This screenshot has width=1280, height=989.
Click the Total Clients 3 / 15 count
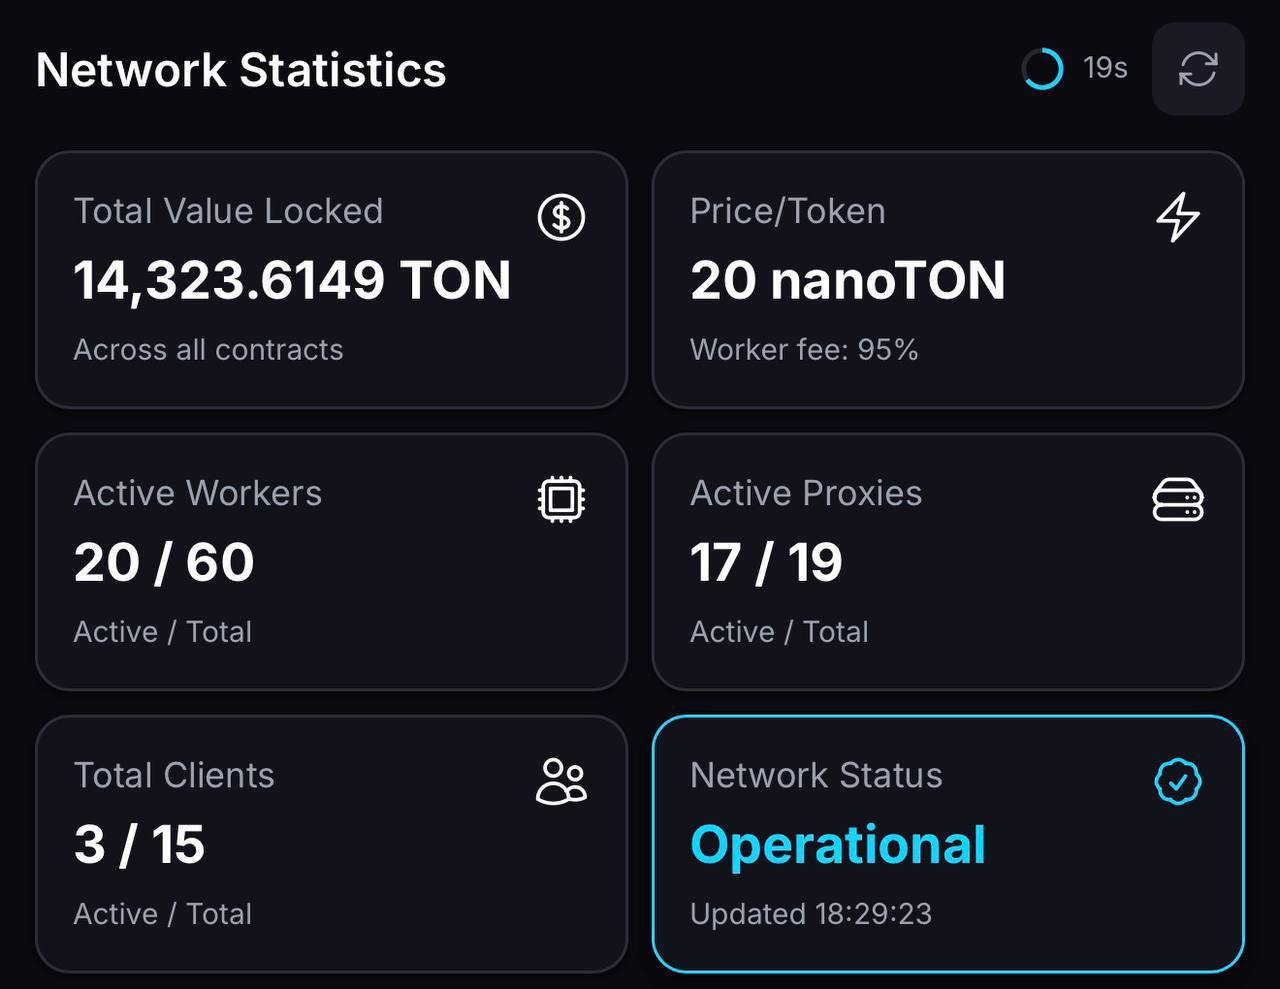(139, 844)
